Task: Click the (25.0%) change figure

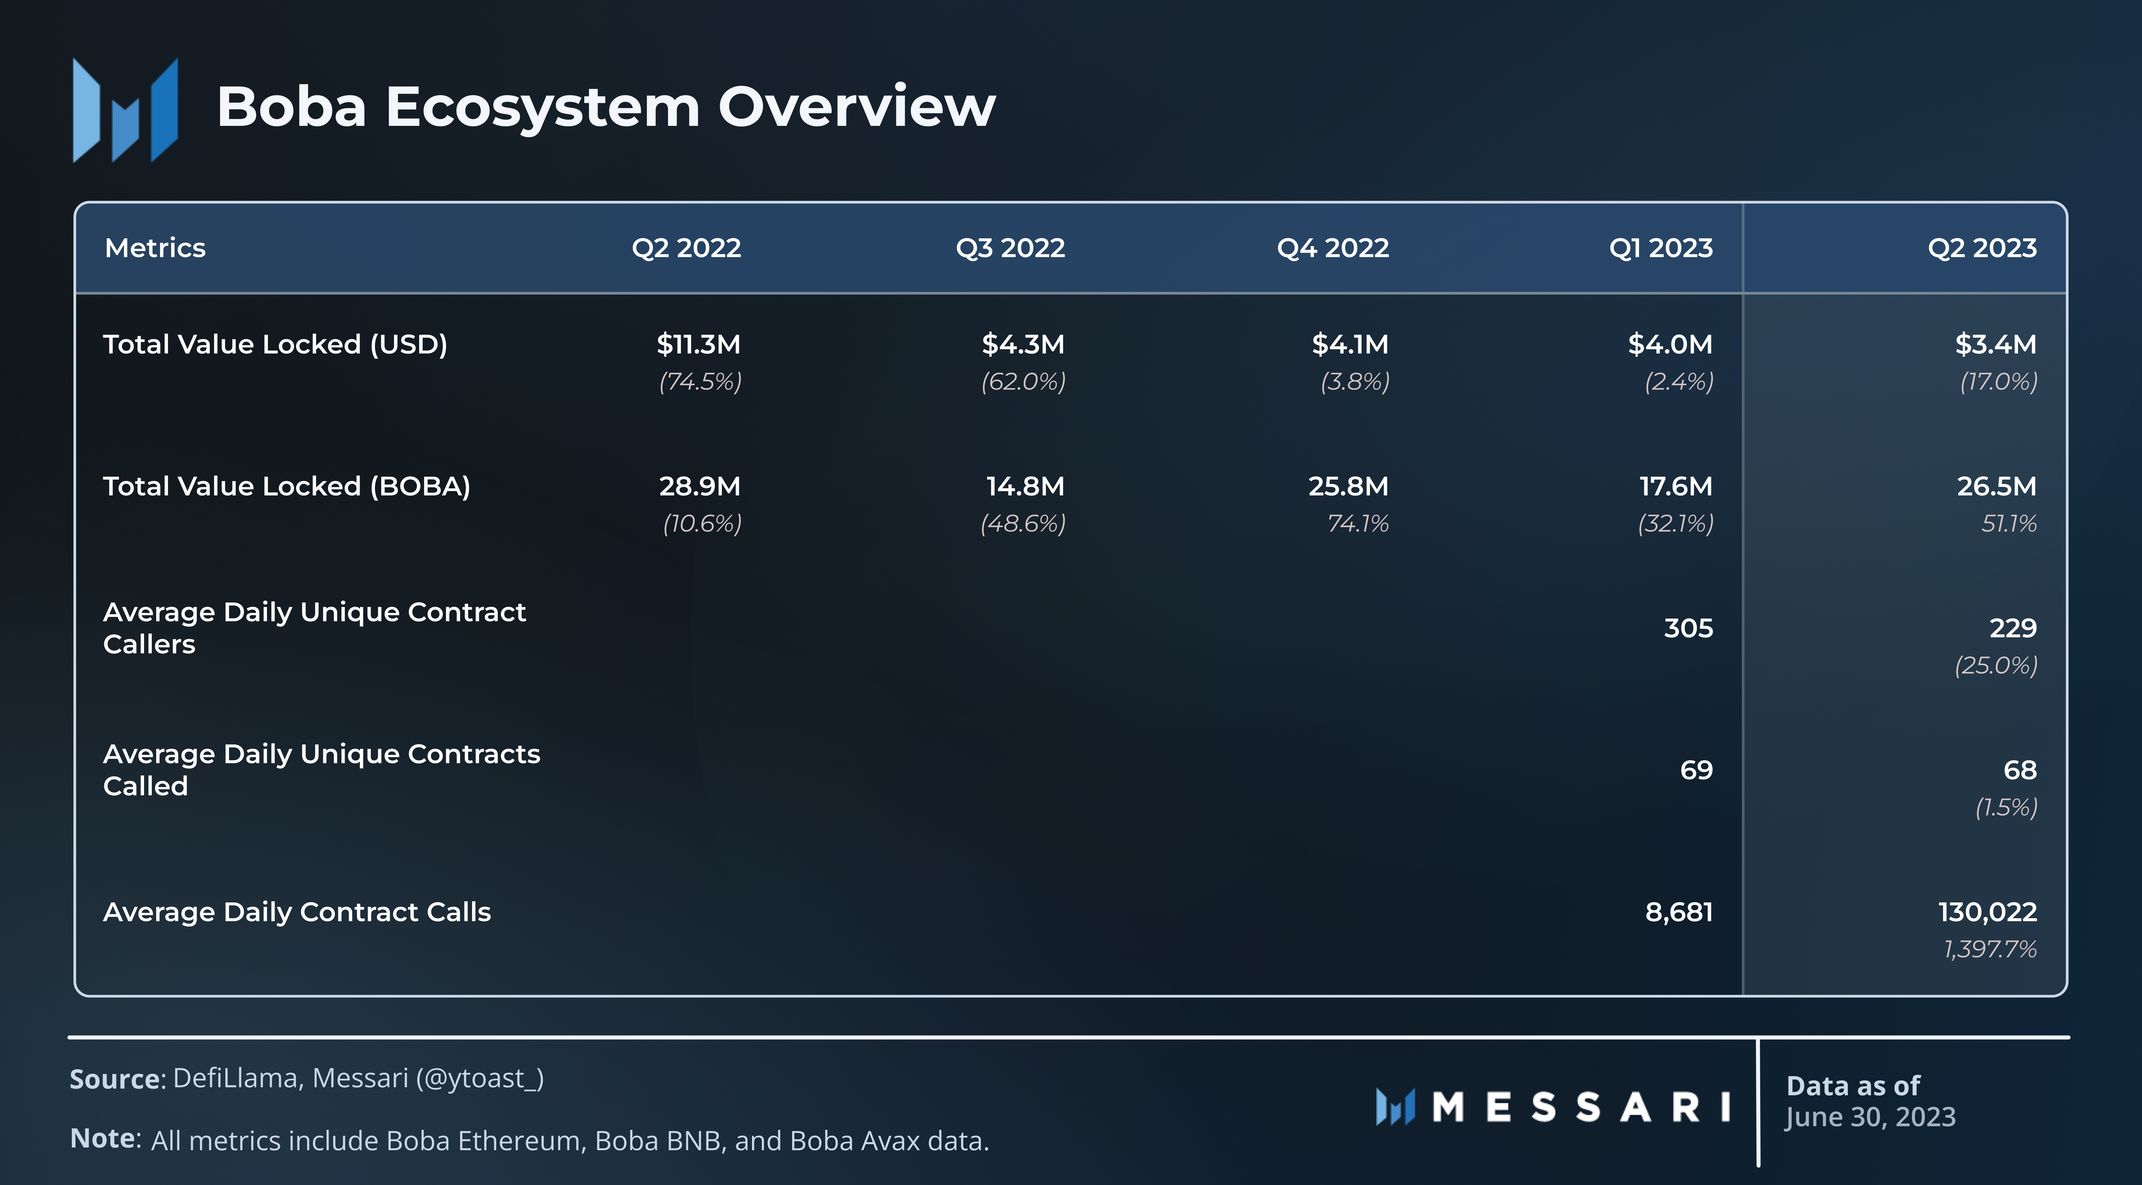Action: (1996, 666)
